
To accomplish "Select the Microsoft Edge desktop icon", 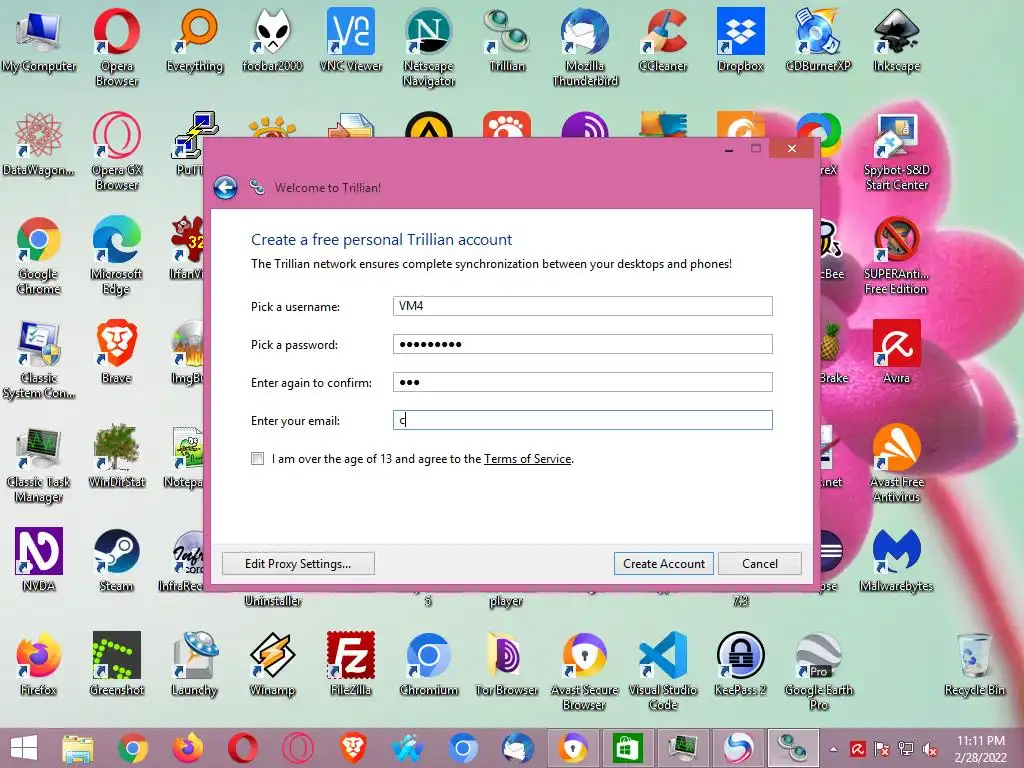I will tap(116, 255).
